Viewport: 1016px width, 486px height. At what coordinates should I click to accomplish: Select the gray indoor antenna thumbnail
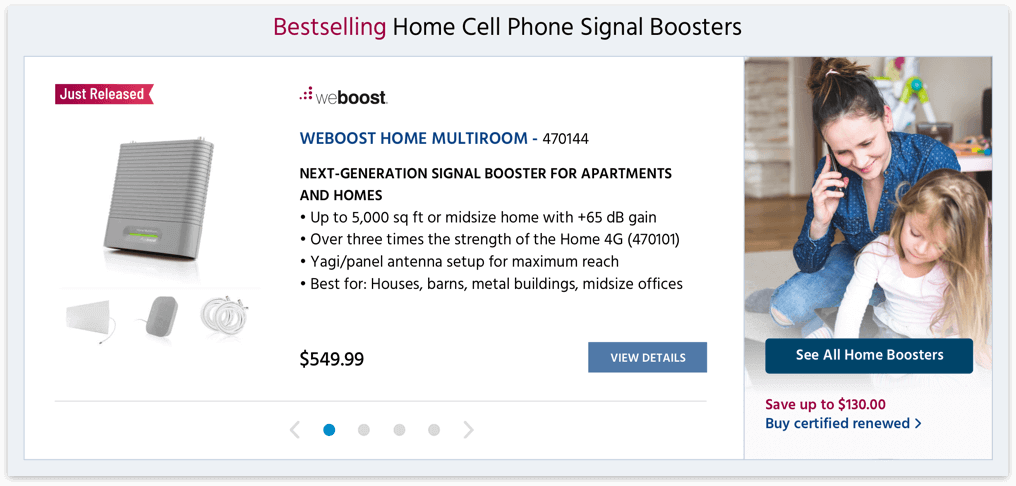[x=158, y=316]
